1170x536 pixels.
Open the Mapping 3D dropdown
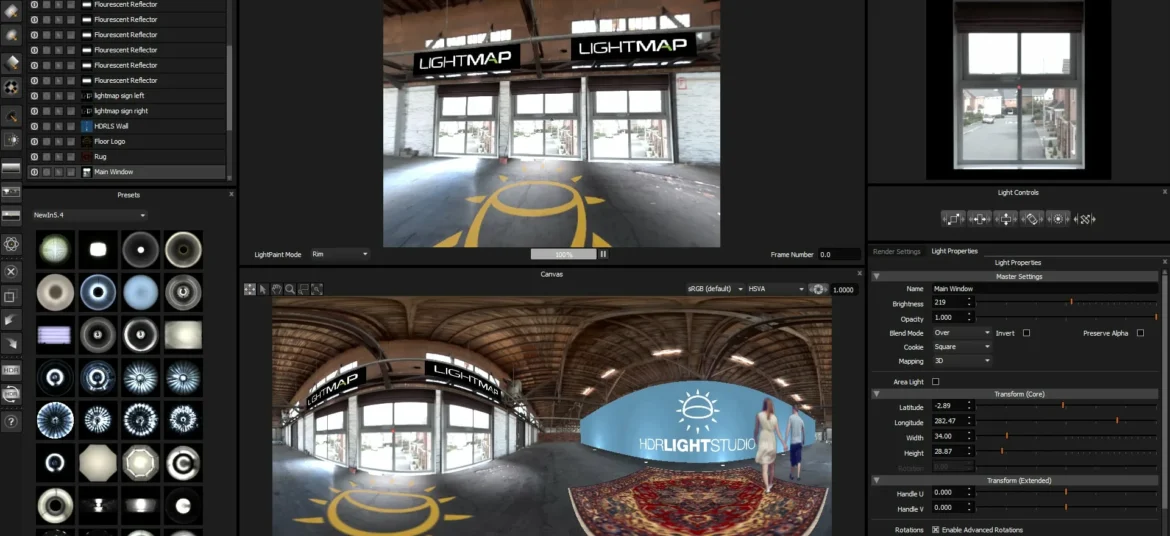[x=961, y=361]
